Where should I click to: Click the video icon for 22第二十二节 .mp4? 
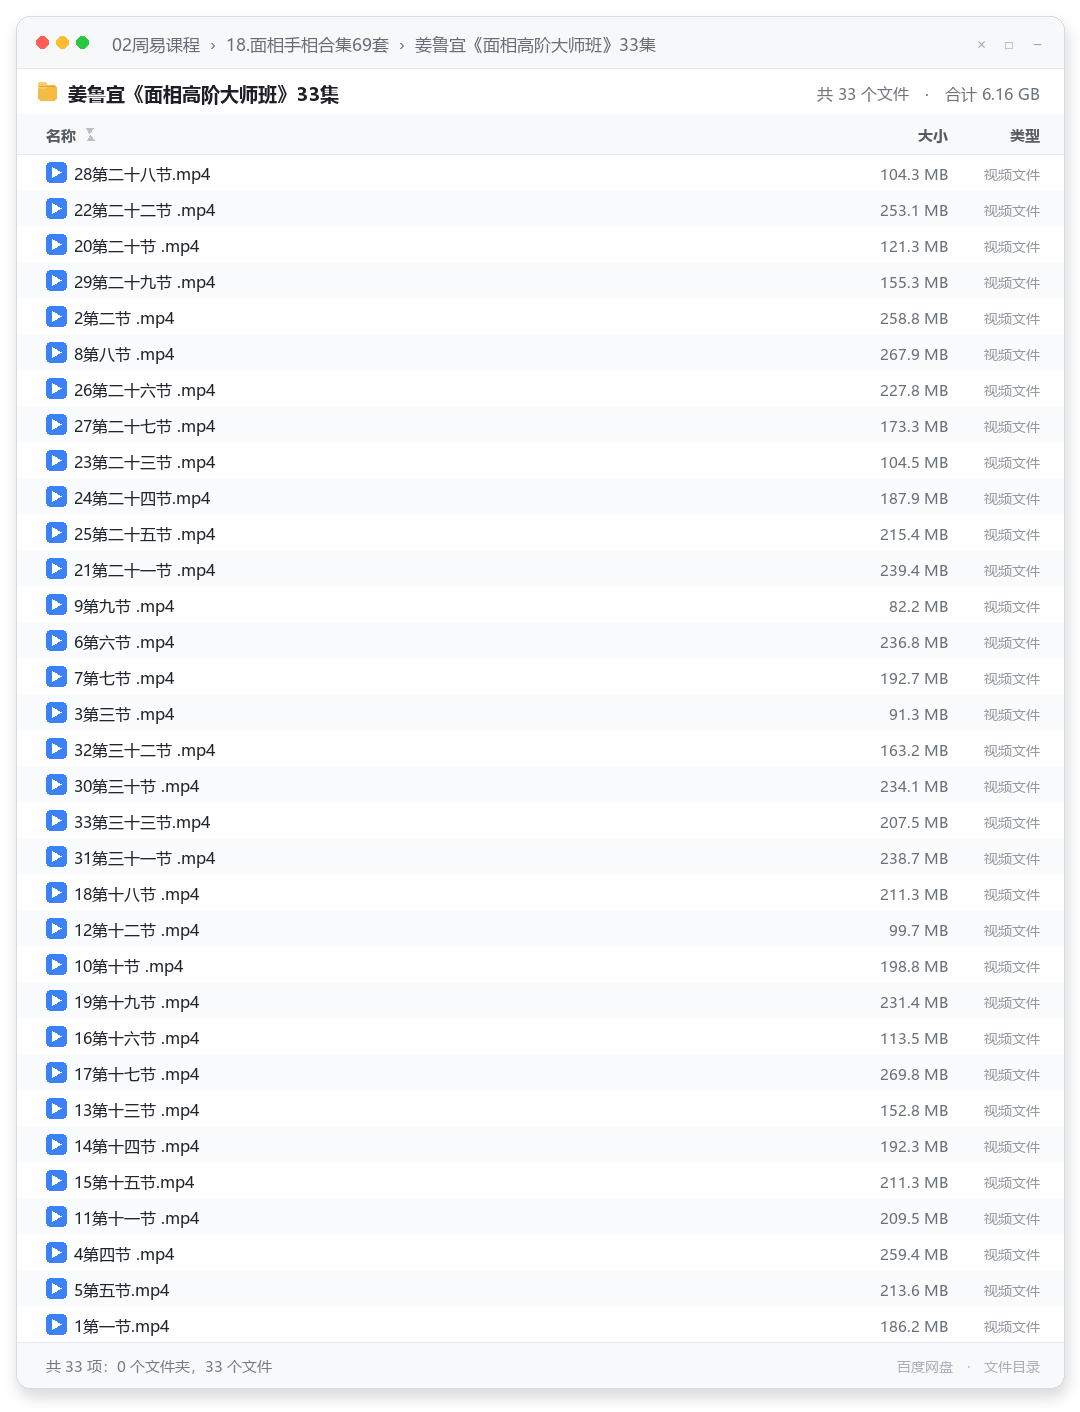(56, 209)
